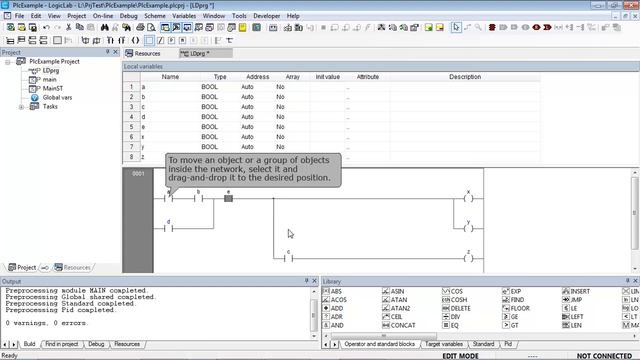The image size is (640, 360).
Task: Click the Undo toolbar icon
Action: [46, 27]
